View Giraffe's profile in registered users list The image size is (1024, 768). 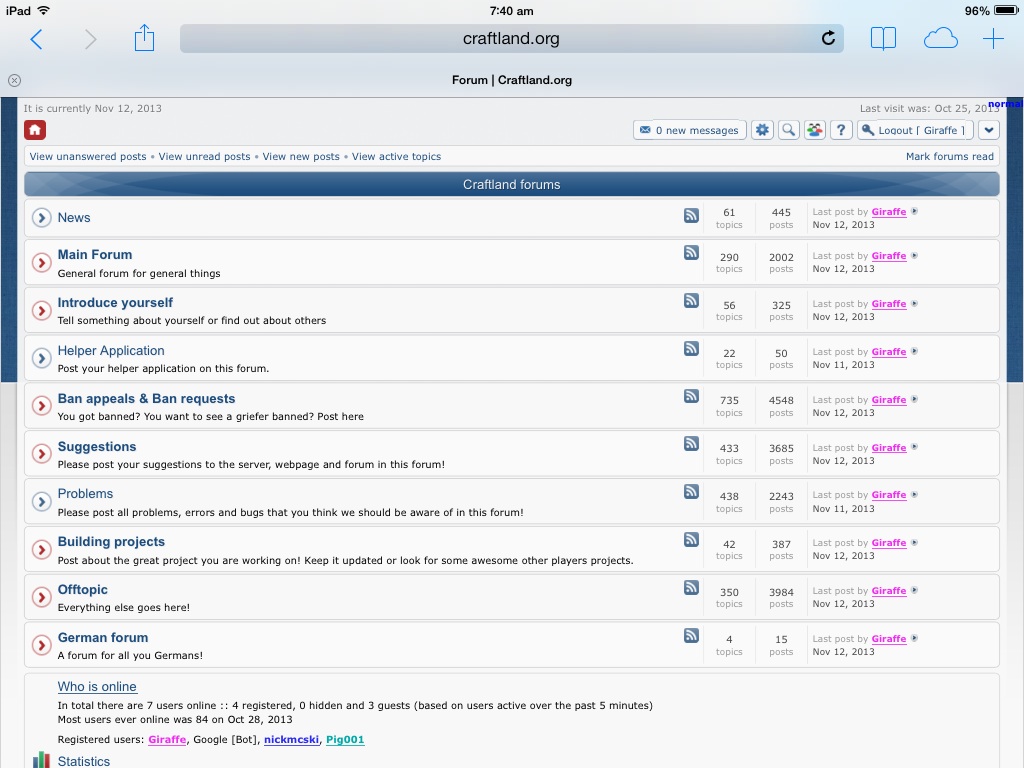(x=167, y=739)
